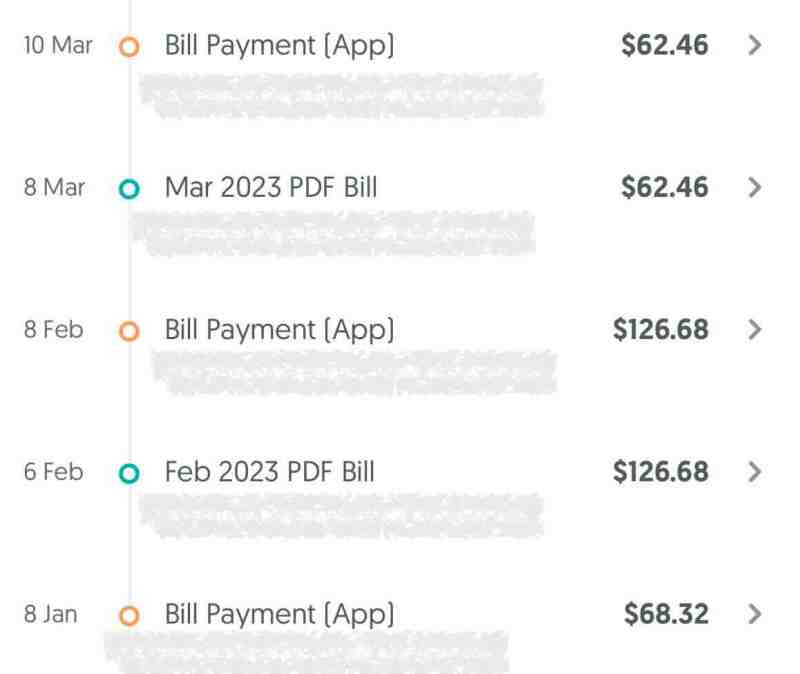The height and width of the screenshot is (674, 800).
Task: Click the $62.46 amount on Mar PDF Bill
Action: pos(664,188)
